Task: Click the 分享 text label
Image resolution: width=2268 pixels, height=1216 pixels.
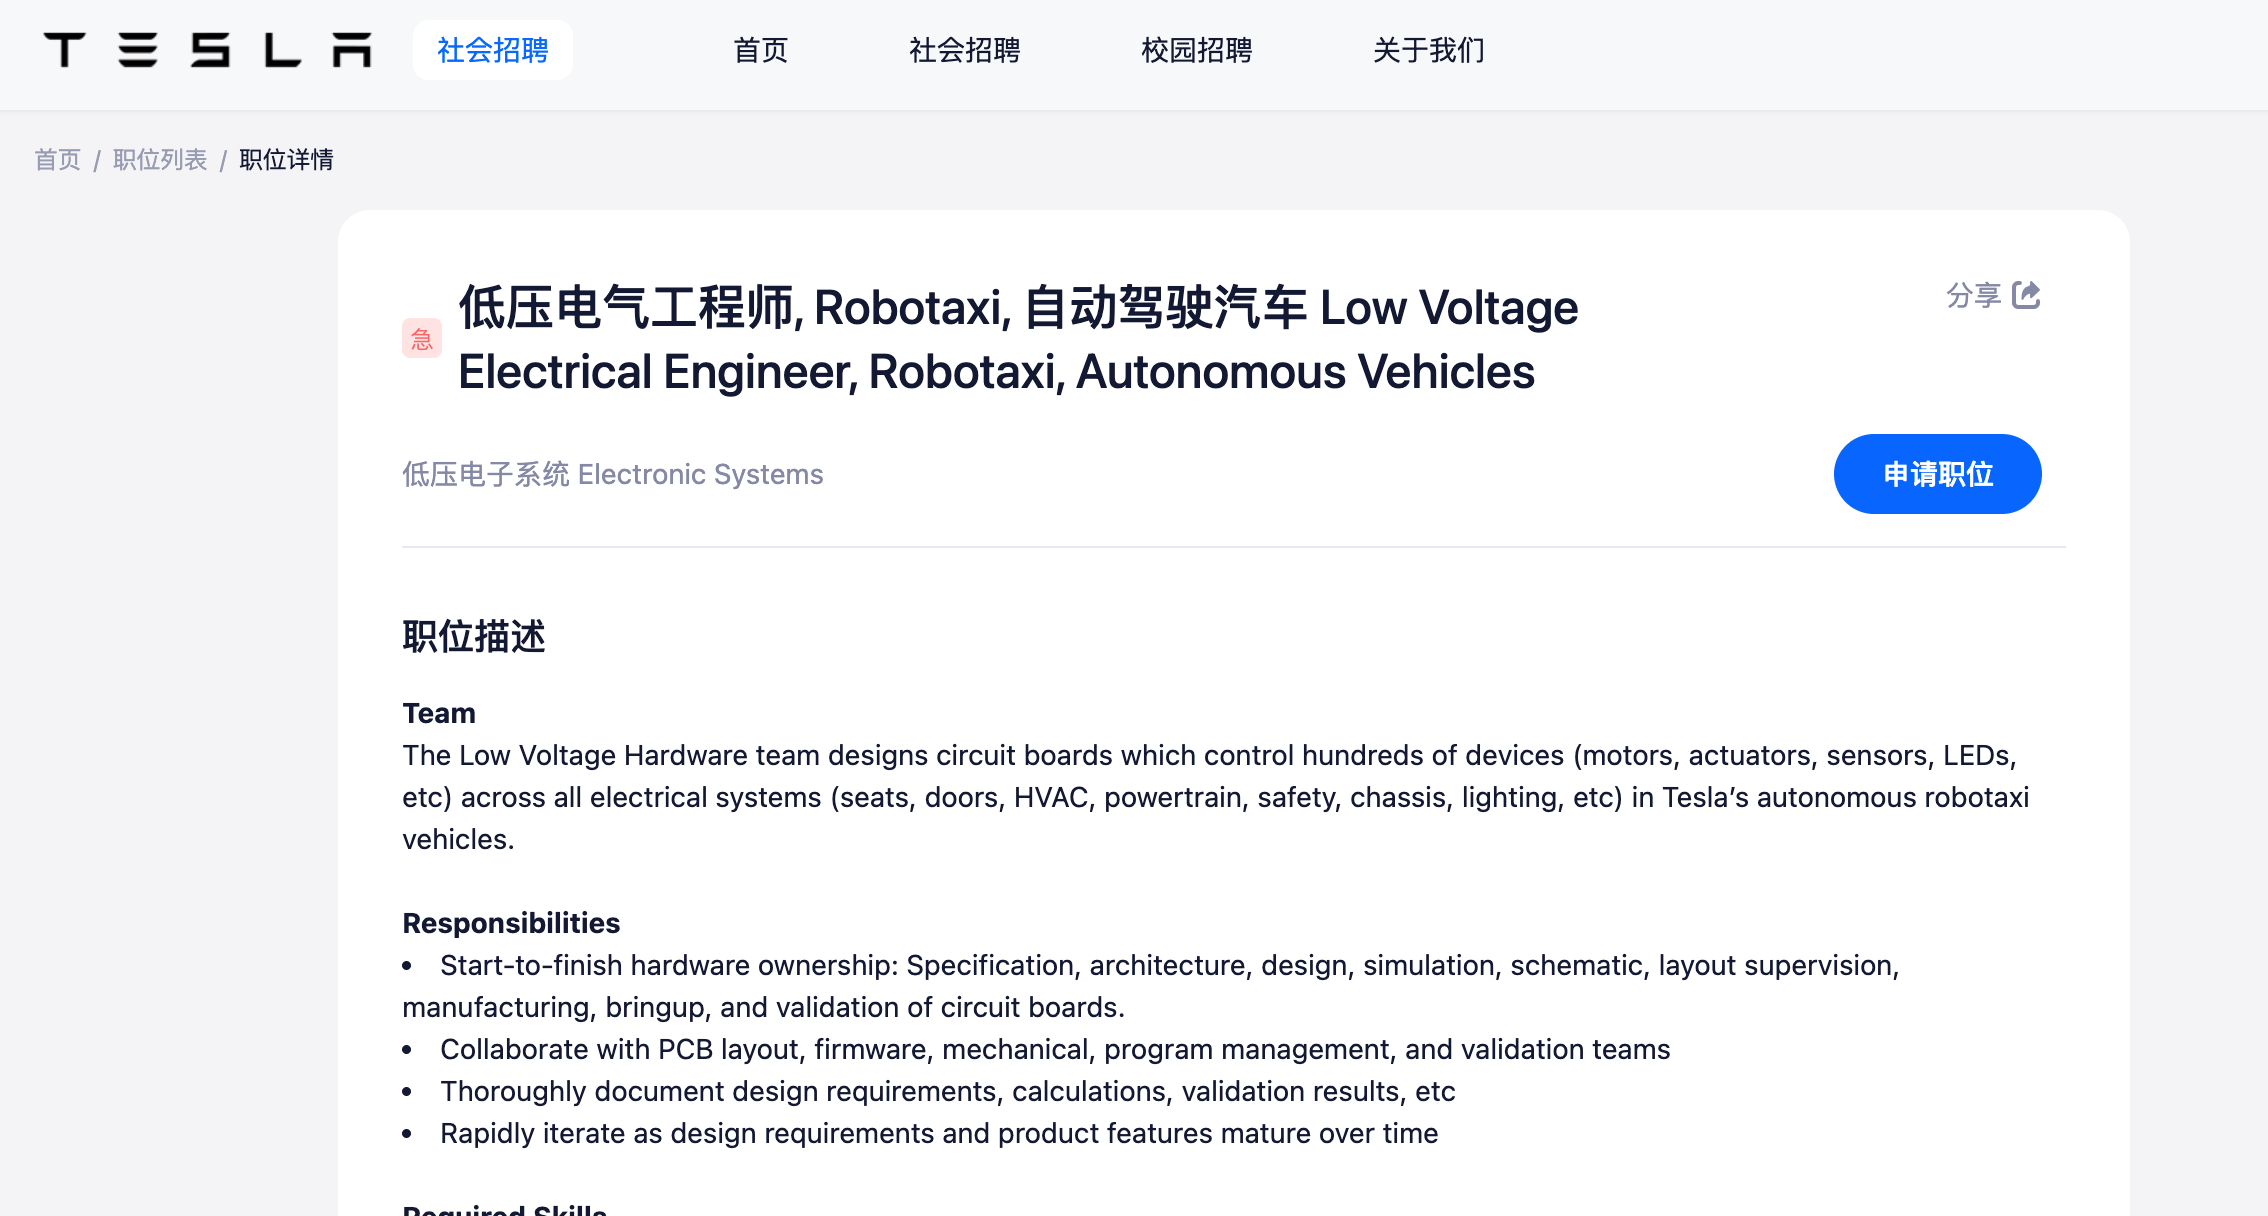Action: [1973, 295]
